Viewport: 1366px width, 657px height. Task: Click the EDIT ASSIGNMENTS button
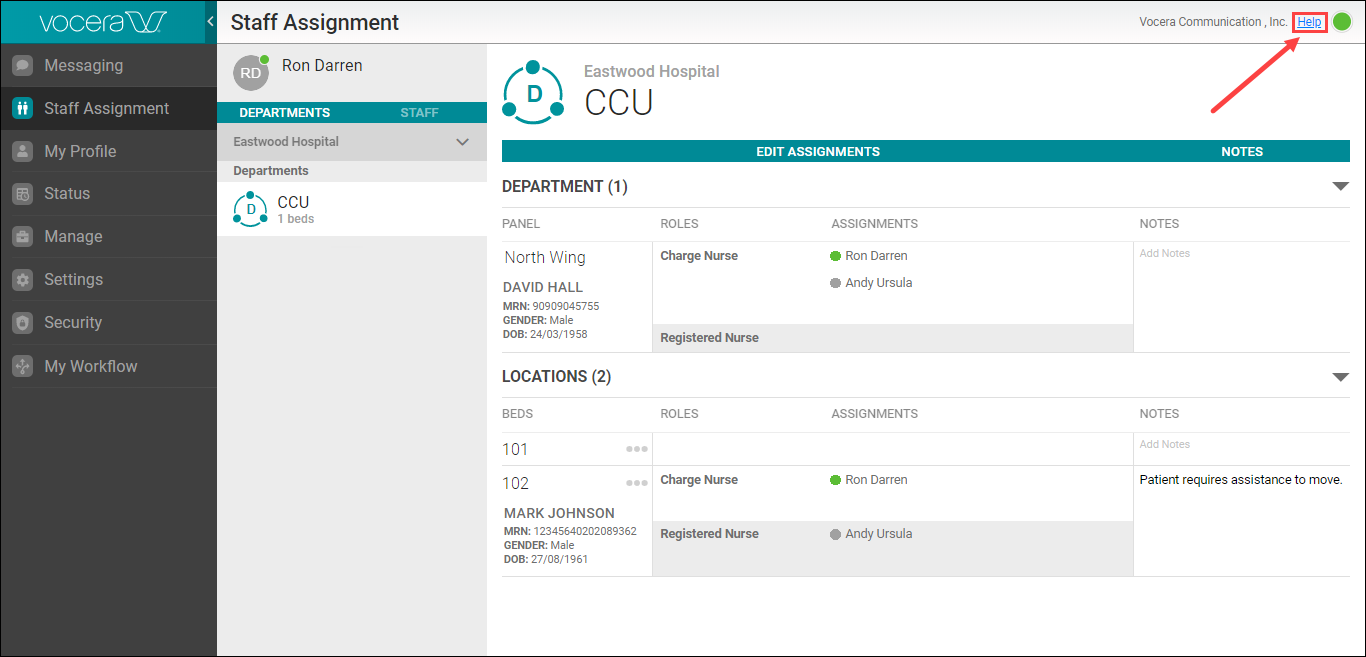coord(817,152)
